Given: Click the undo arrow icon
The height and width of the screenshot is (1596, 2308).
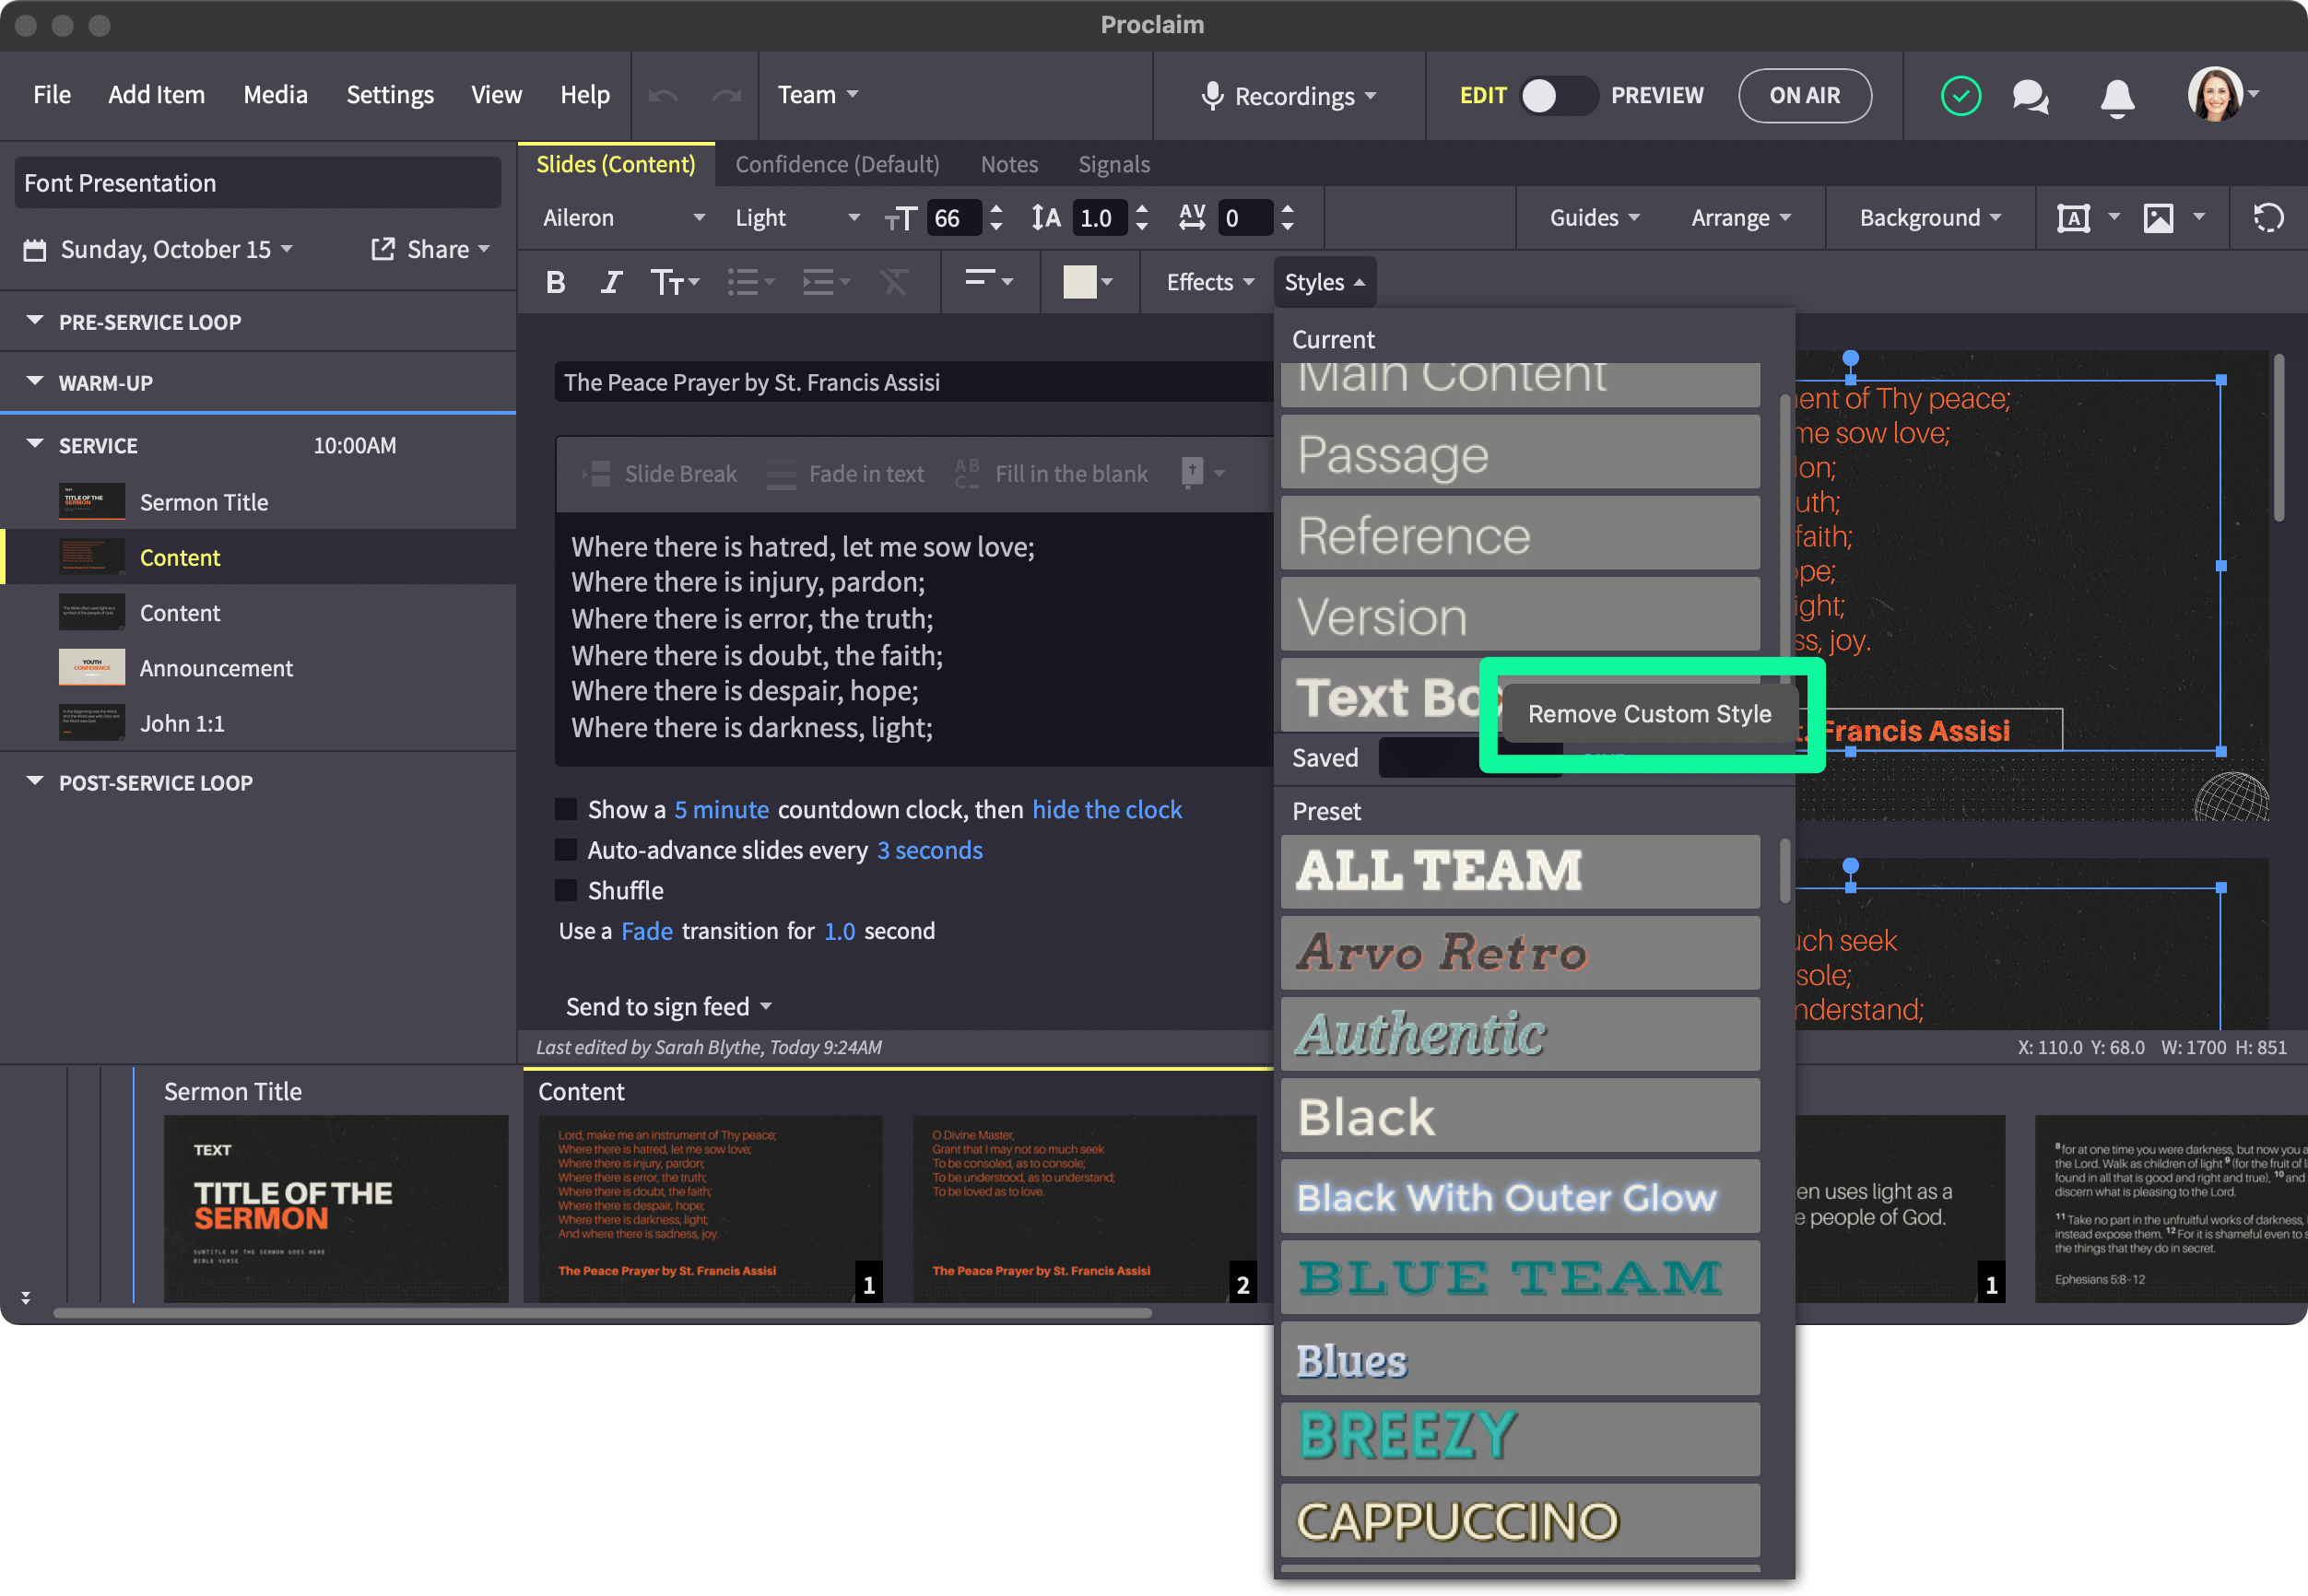Looking at the screenshot, I should pyautogui.click(x=663, y=95).
